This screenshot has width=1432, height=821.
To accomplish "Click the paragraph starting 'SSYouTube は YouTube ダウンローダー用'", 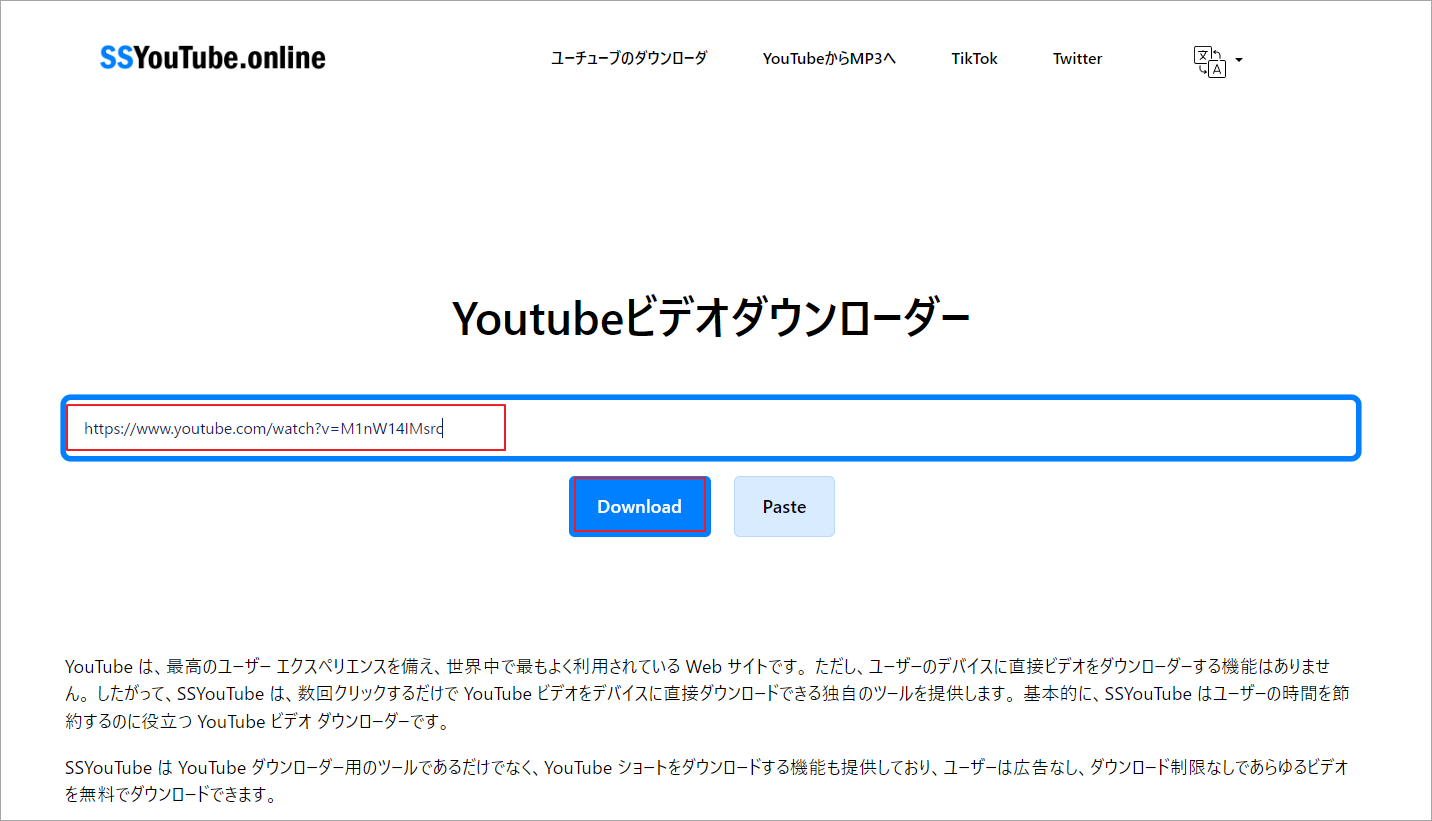I will (707, 782).
